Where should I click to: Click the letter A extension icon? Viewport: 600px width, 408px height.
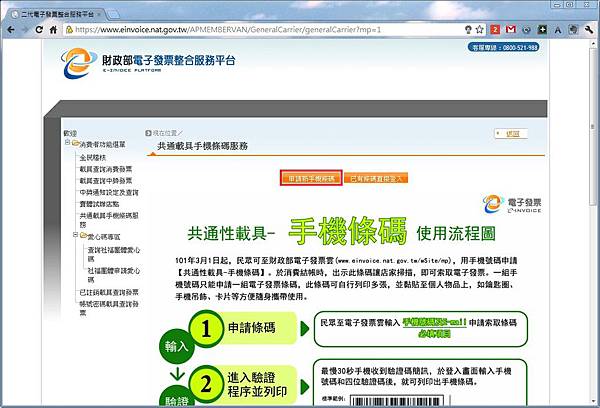[x=558, y=30]
